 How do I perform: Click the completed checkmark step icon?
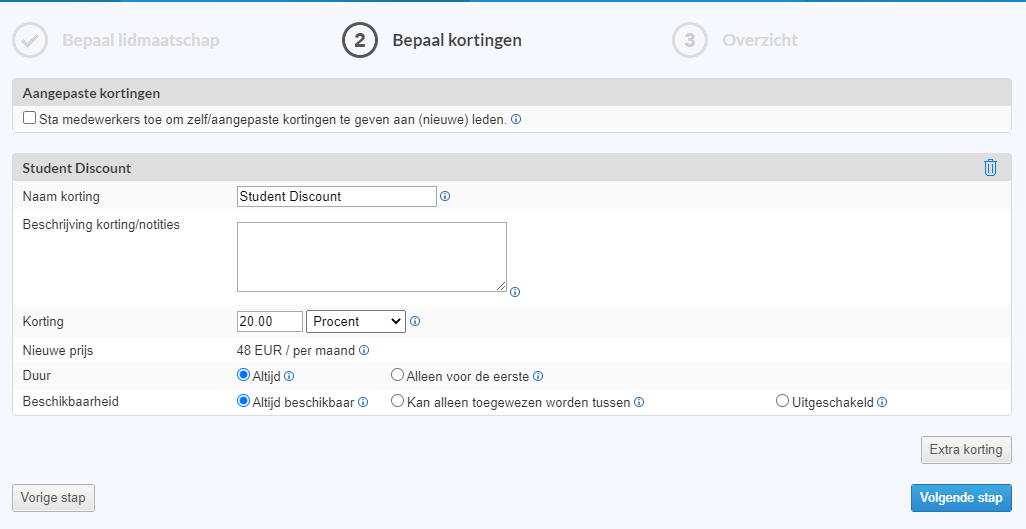coord(30,40)
